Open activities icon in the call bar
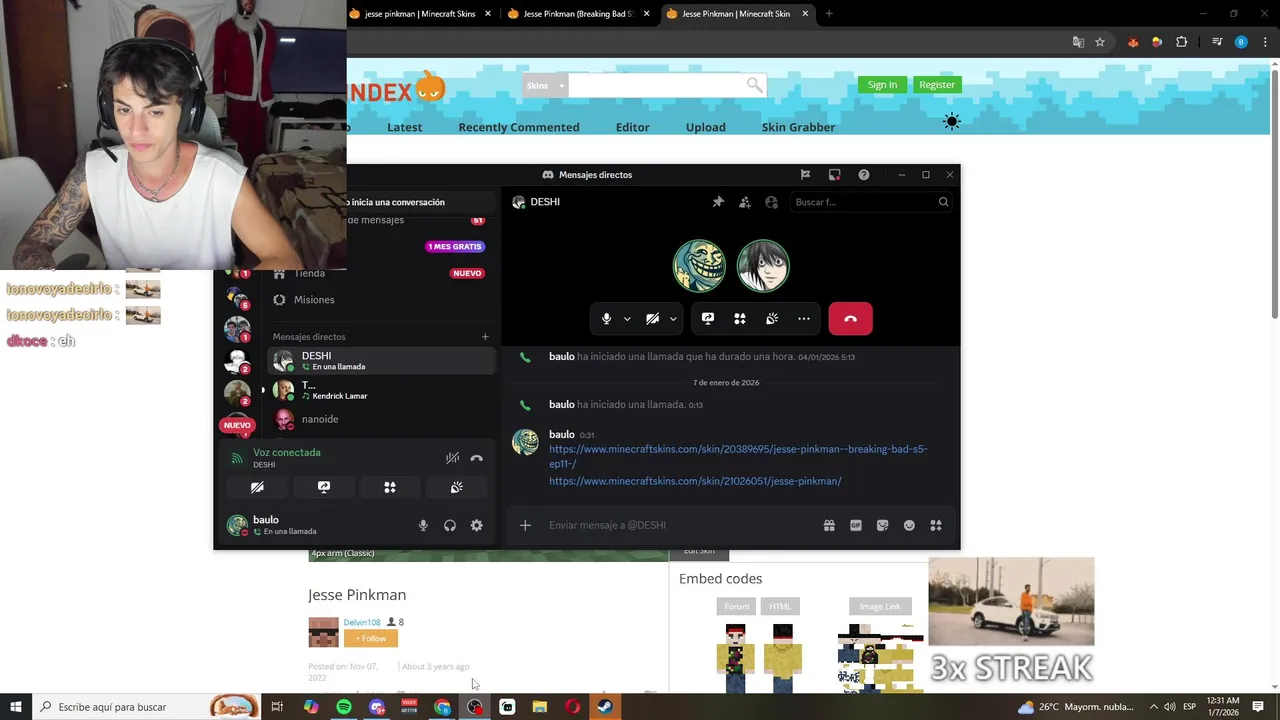This screenshot has height=720, width=1280. 740,319
